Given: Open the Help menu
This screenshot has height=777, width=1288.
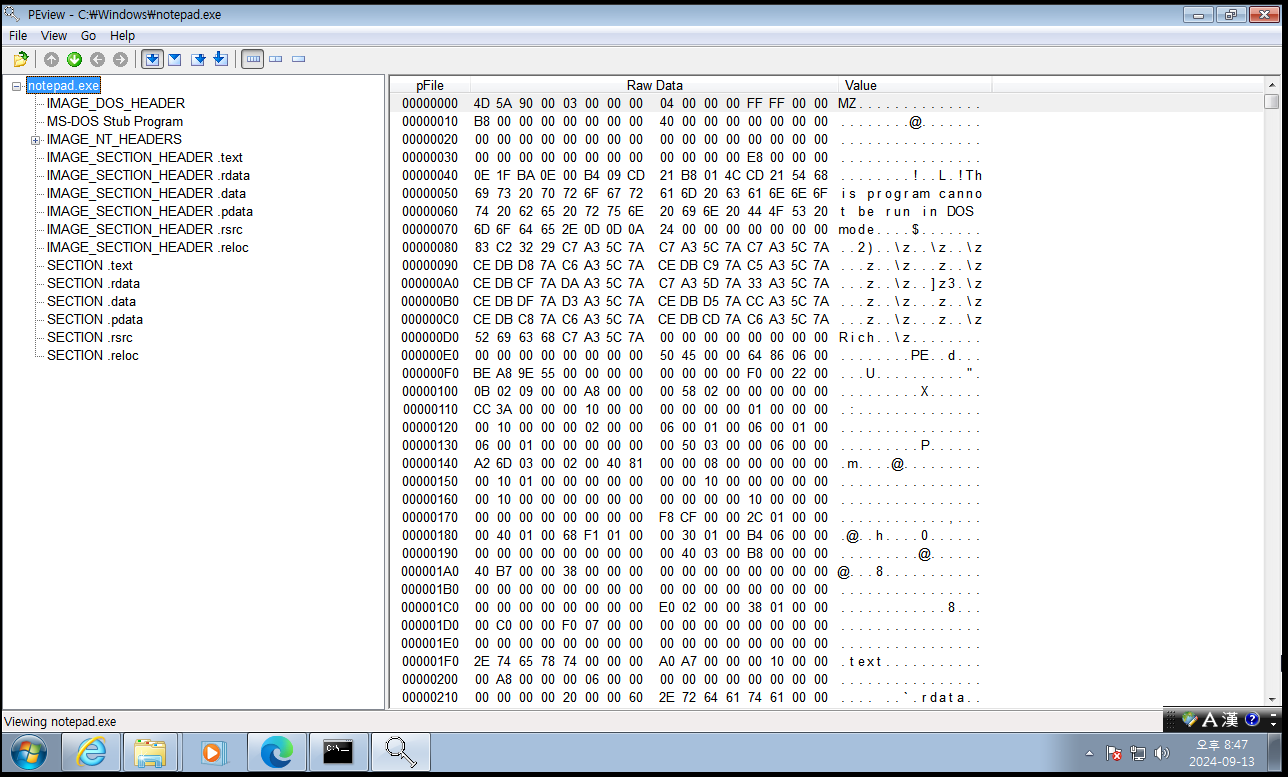Looking at the screenshot, I should (x=122, y=35).
